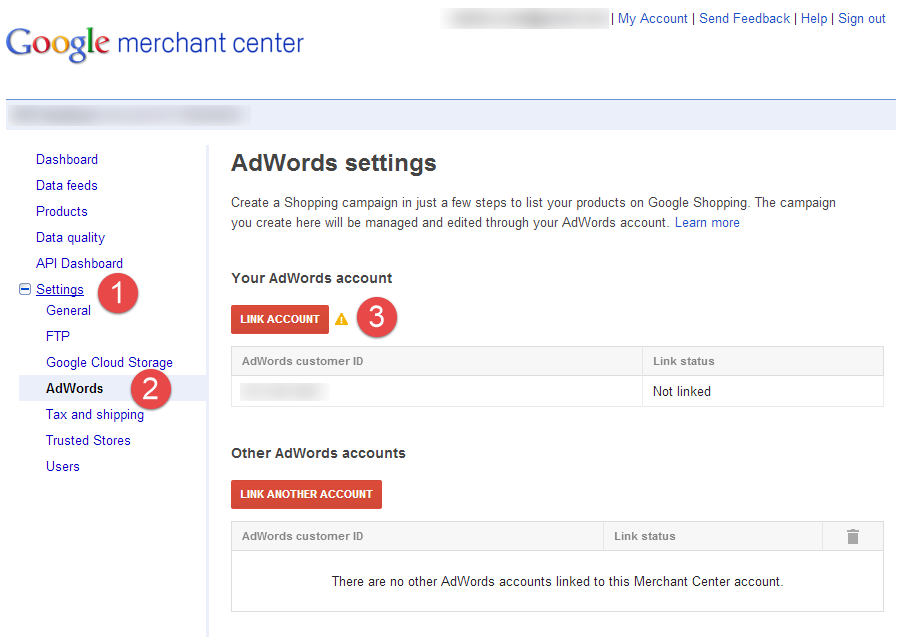Collapse the Settings section using the minus icon
902x637 pixels.
(25, 289)
